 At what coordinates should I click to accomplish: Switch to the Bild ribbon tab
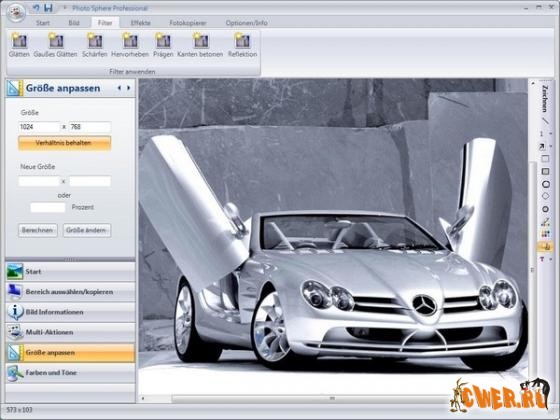pyautogui.click(x=74, y=23)
